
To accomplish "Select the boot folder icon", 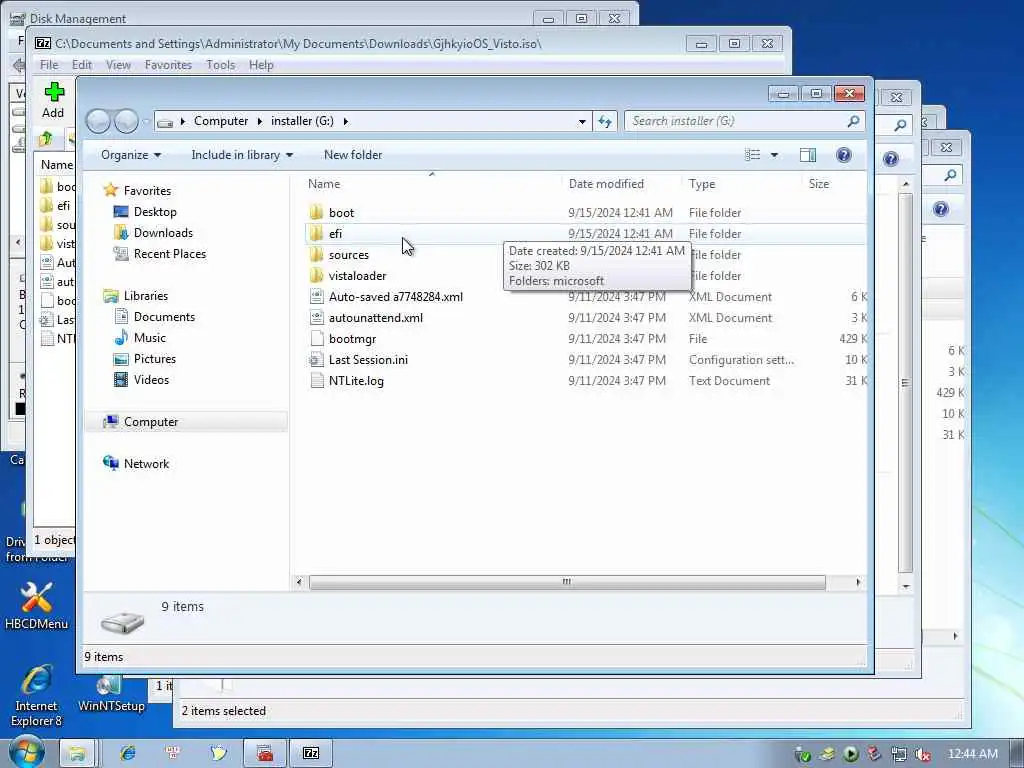I will point(317,212).
